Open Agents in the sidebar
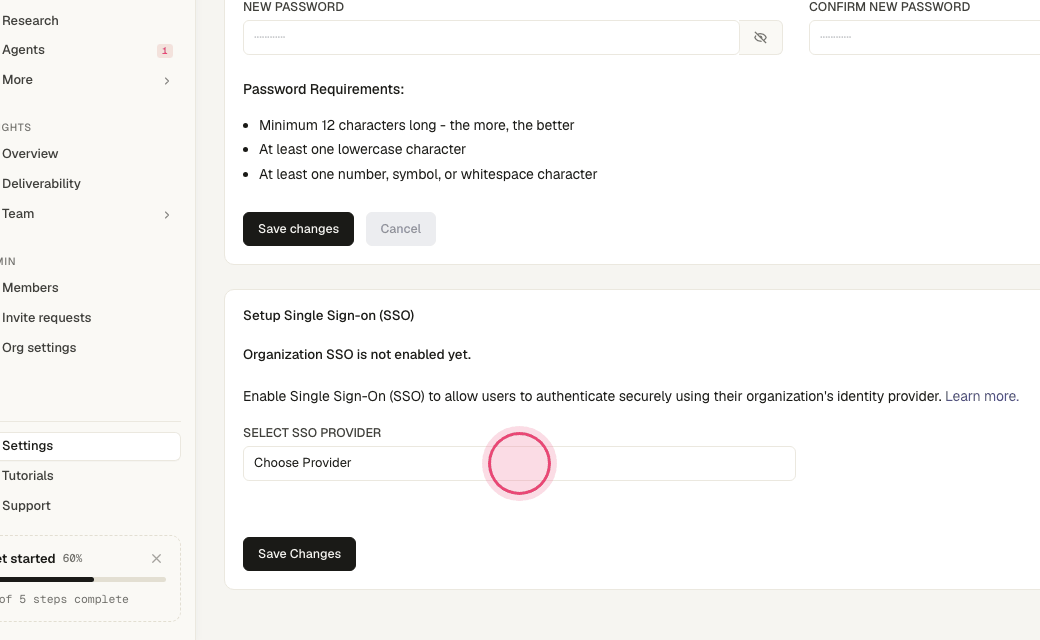The image size is (1040, 640). (23, 50)
